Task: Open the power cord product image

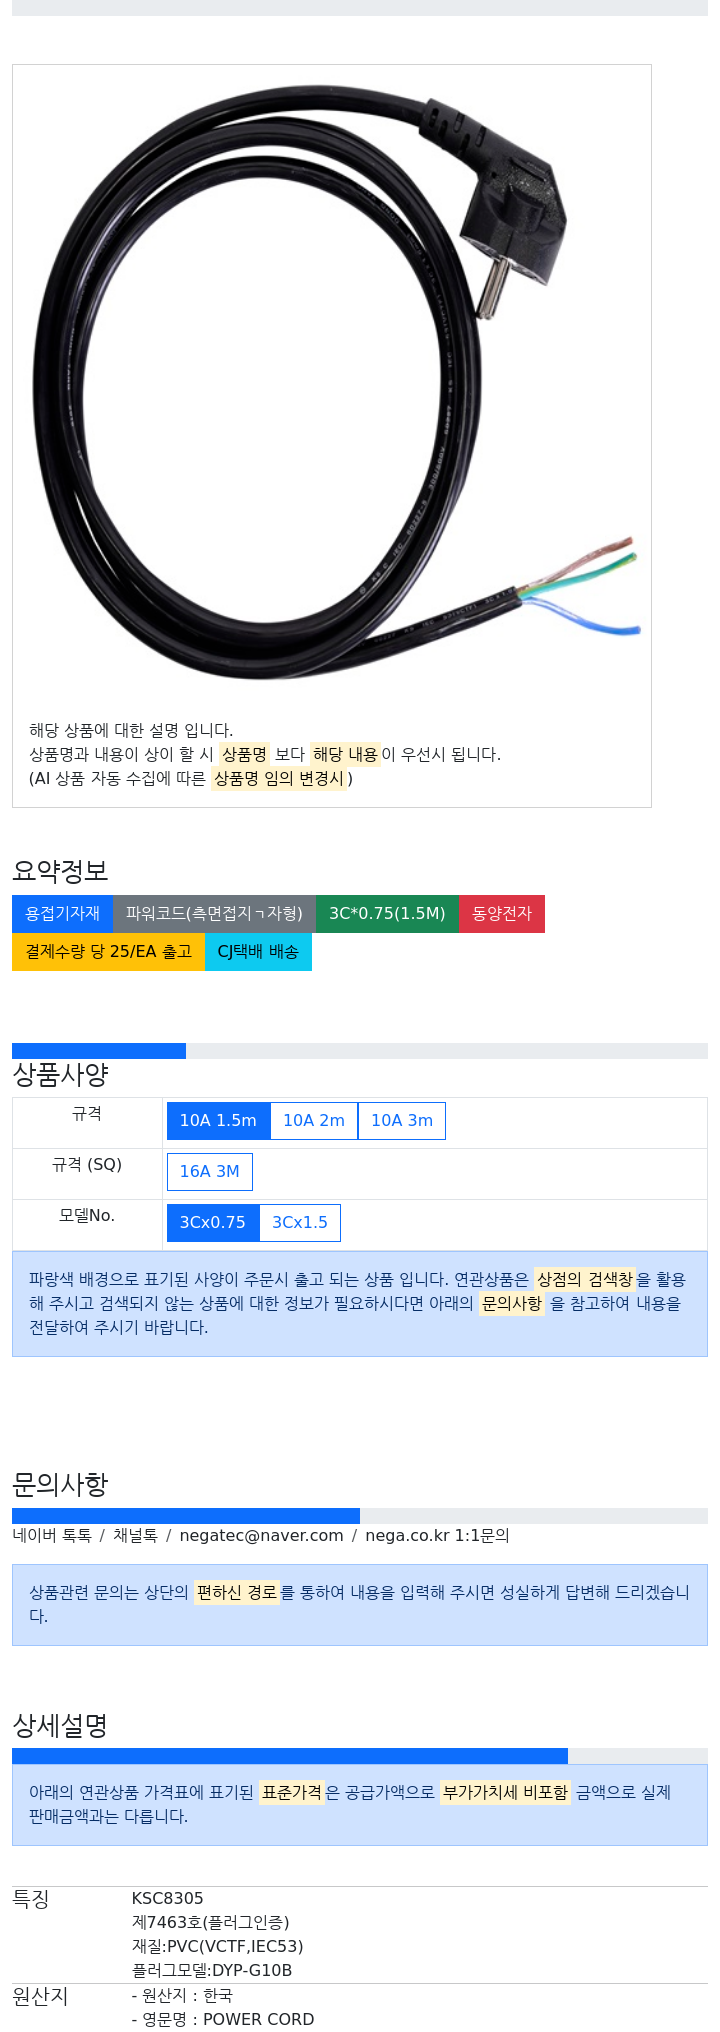Action: click(332, 385)
